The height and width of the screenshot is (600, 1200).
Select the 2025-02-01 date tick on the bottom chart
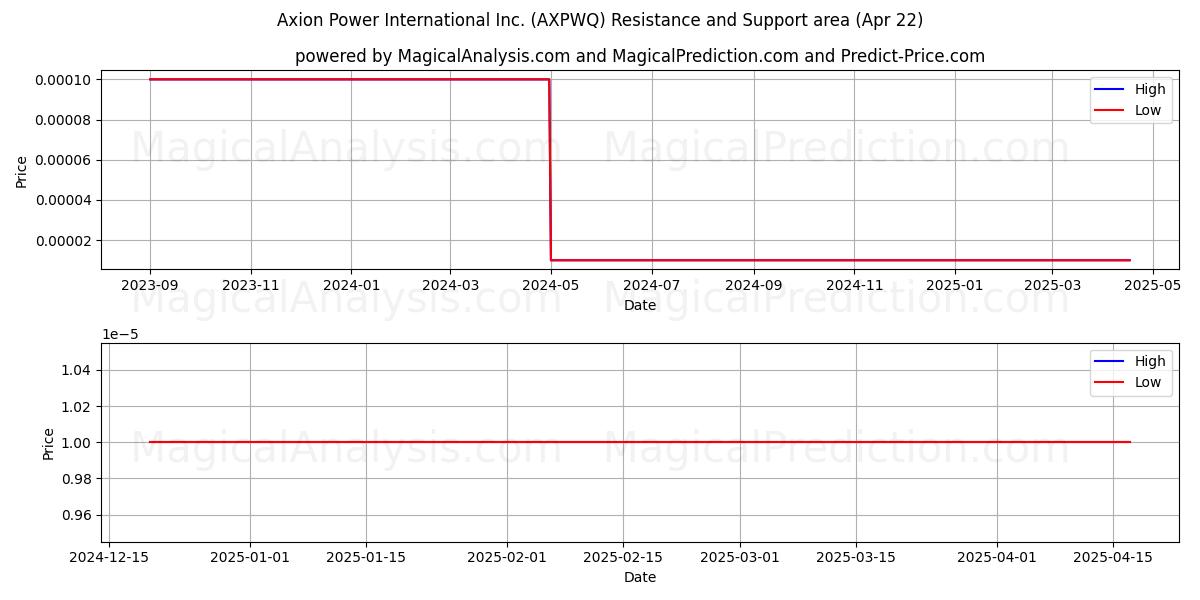point(507,556)
